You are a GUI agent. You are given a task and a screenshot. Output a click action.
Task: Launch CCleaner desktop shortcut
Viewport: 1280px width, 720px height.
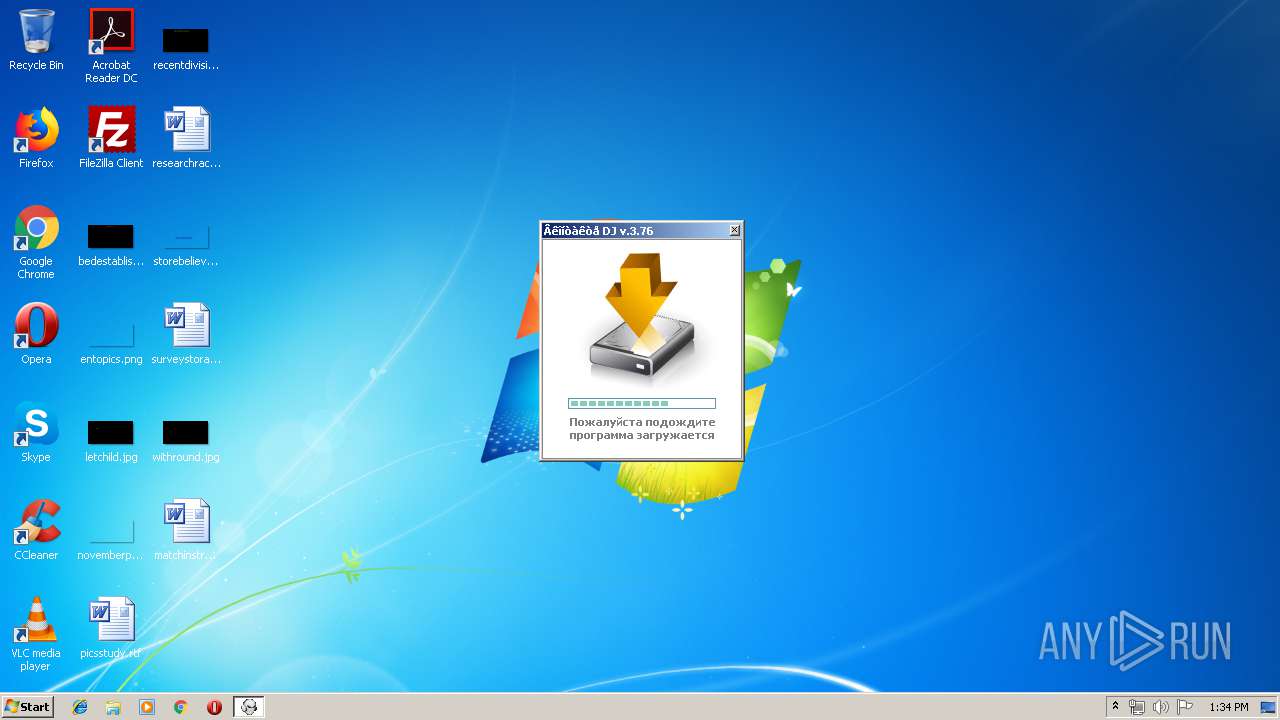pyautogui.click(x=36, y=530)
